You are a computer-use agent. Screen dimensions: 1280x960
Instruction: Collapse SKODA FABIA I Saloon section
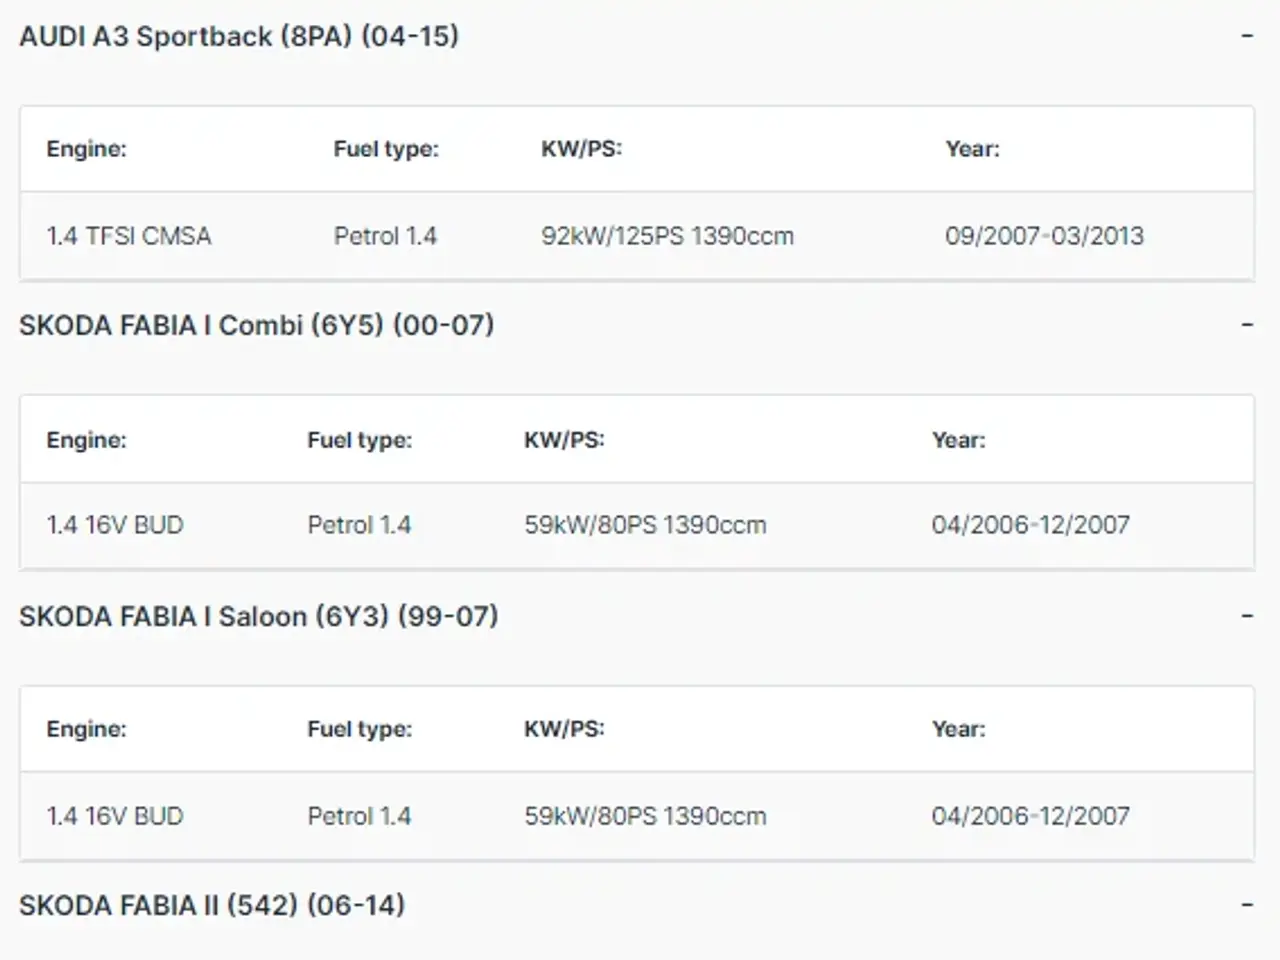click(x=1247, y=616)
